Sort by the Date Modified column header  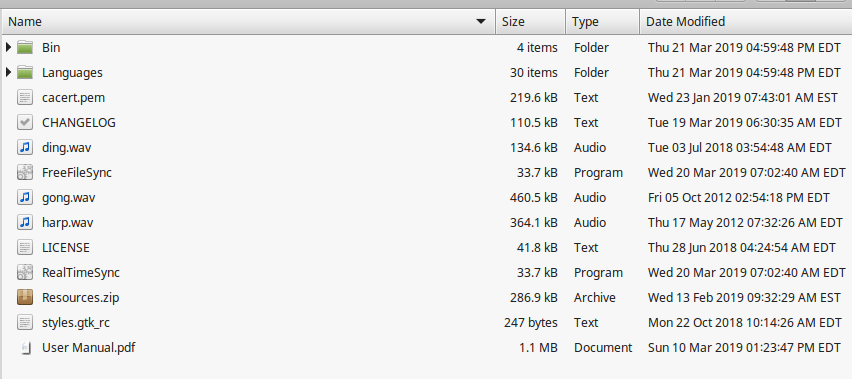pos(746,22)
